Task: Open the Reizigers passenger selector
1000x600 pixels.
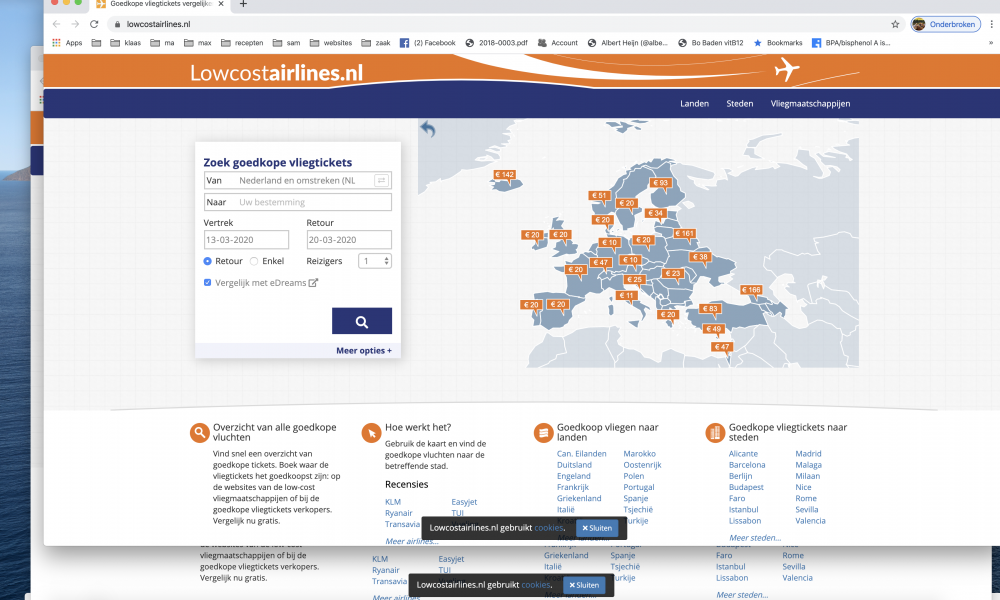Action: click(x=374, y=261)
